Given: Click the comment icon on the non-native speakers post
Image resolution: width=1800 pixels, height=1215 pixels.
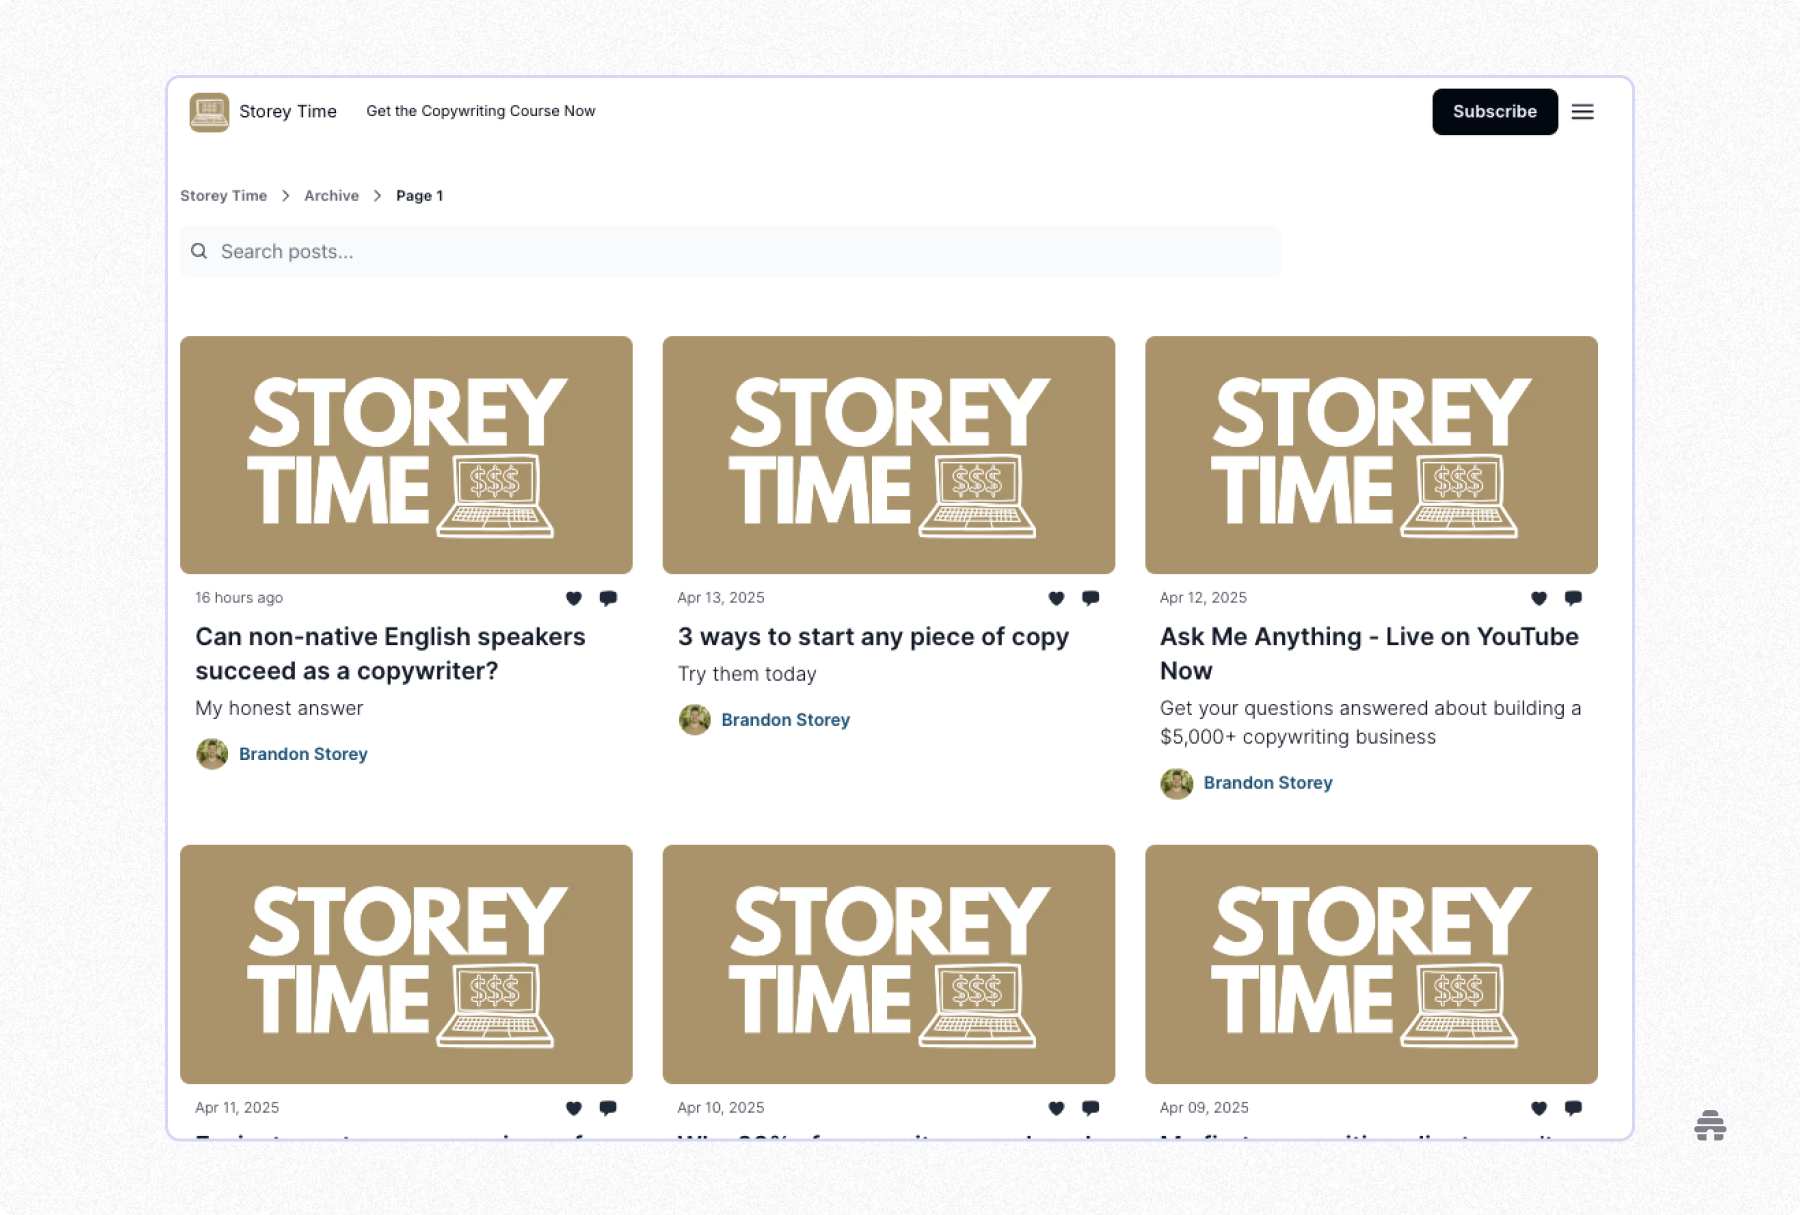Looking at the screenshot, I should [608, 598].
